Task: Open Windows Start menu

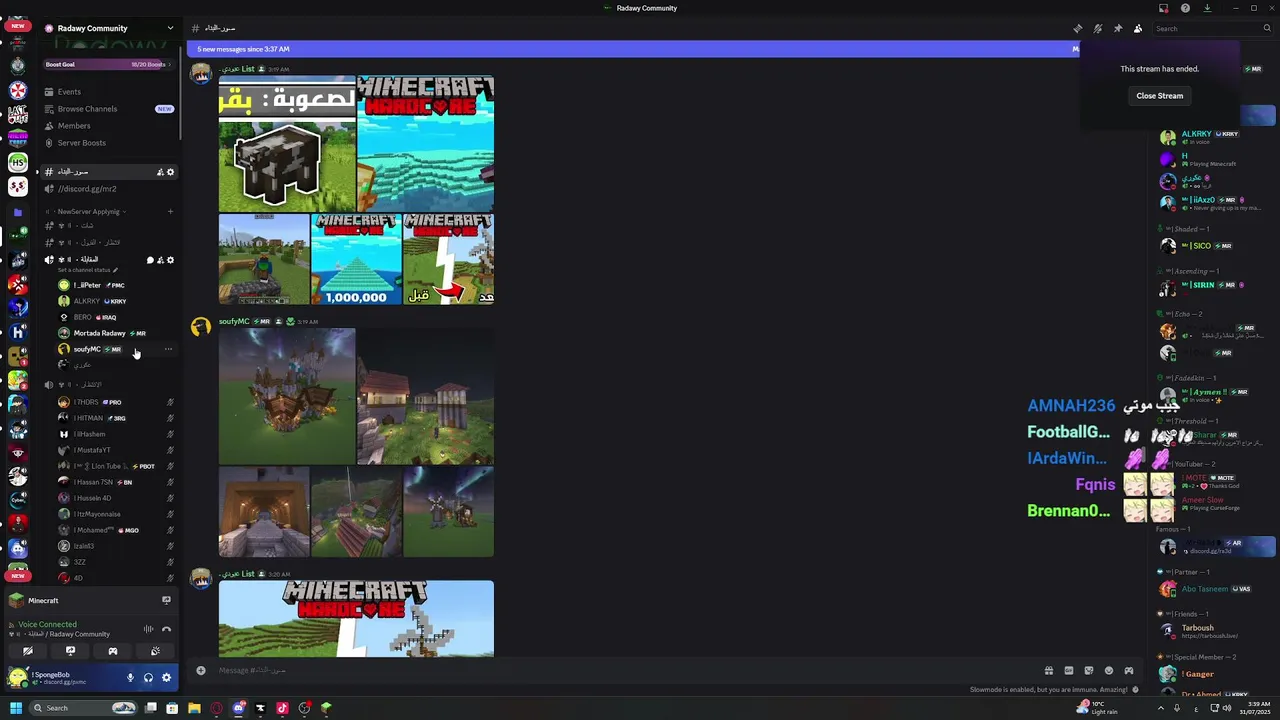Action: [x=15, y=708]
